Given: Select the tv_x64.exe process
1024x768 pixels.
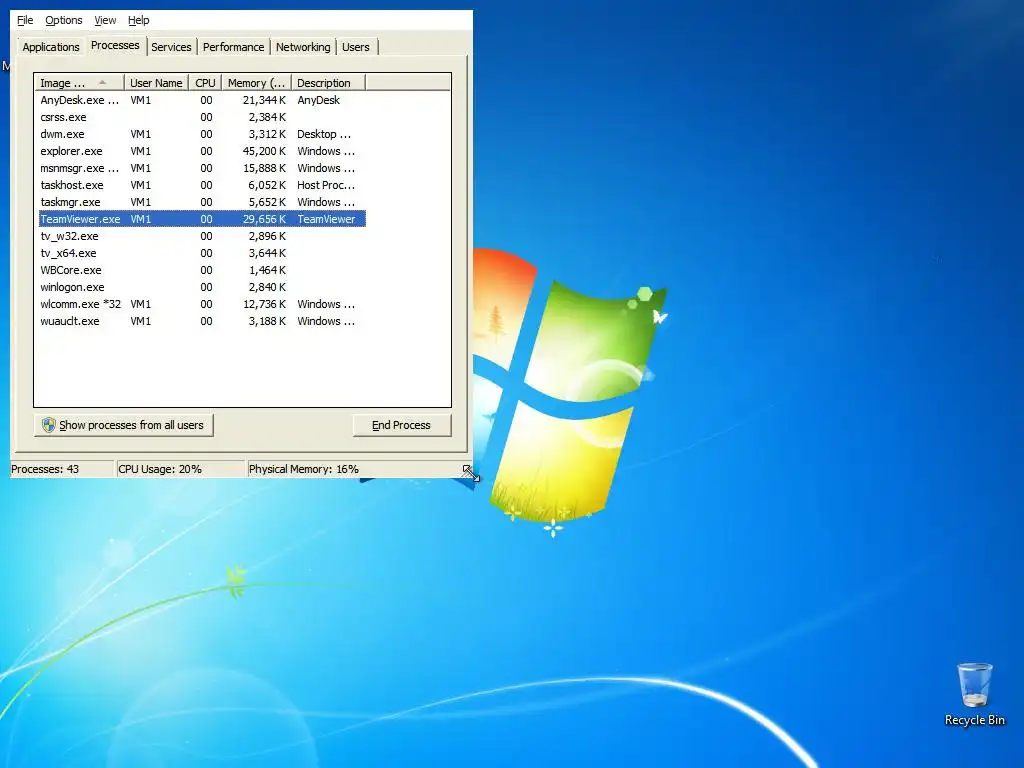Looking at the screenshot, I should click(x=202, y=253).
